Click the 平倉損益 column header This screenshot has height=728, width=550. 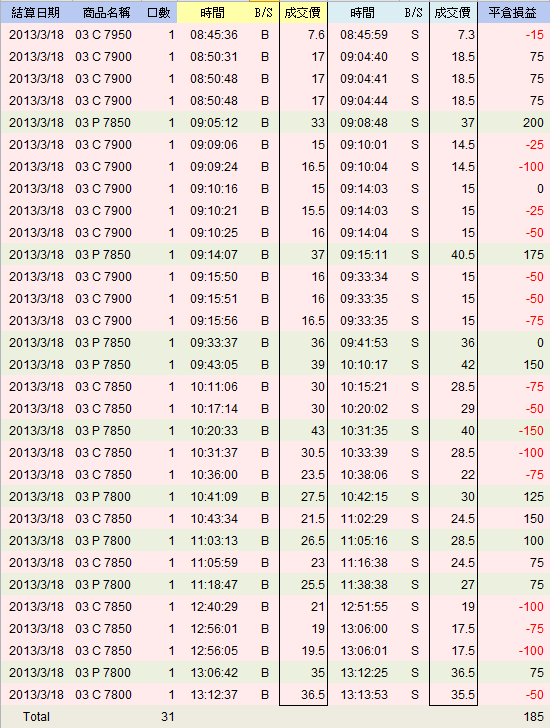(x=512, y=13)
